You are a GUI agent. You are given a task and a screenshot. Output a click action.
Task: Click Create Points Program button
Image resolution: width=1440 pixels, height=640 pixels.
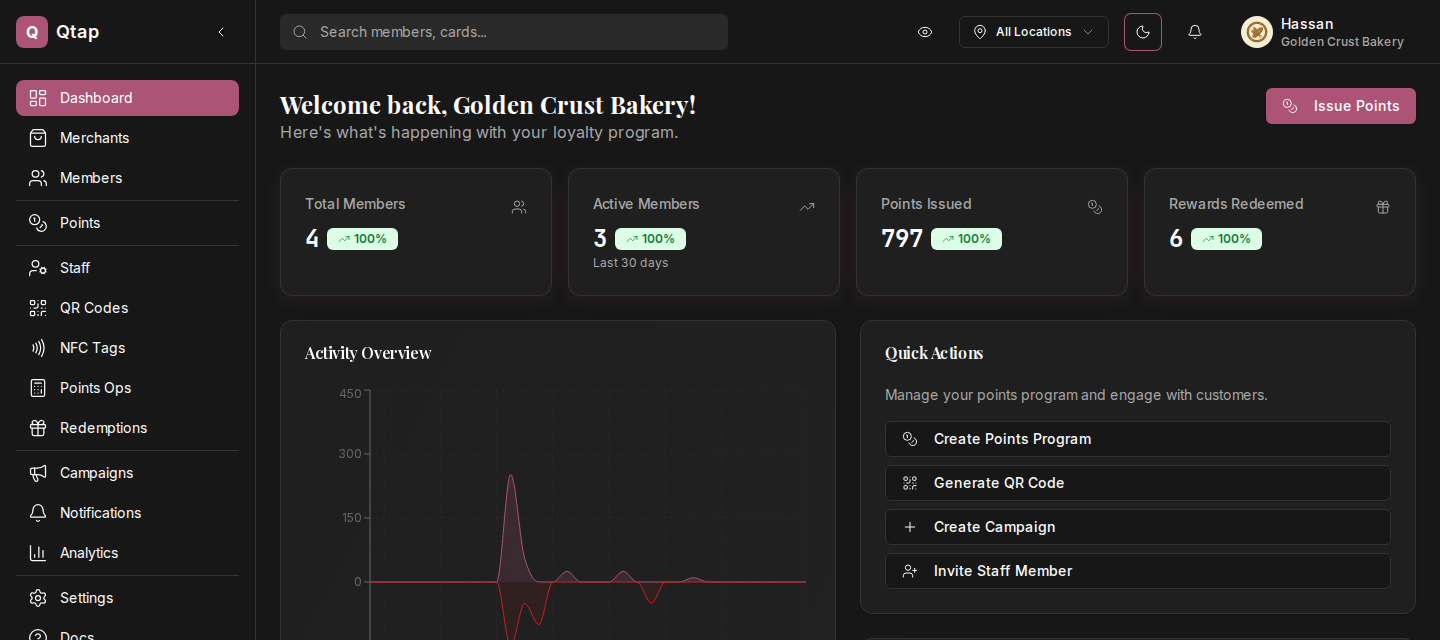[x=1138, y=439]
